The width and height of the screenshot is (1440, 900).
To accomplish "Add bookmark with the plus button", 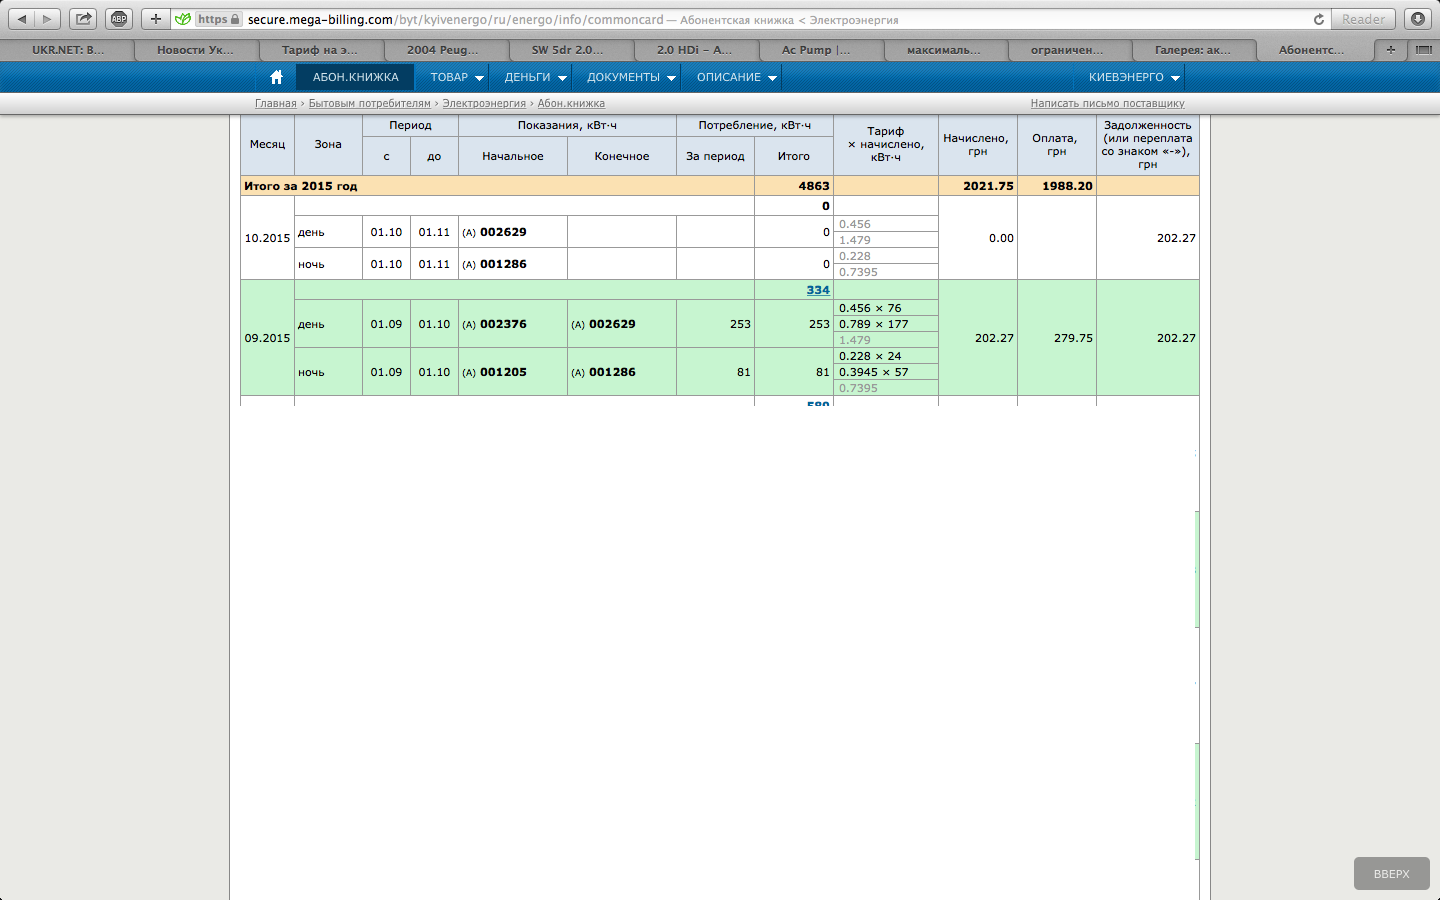I will click(155, 19).
